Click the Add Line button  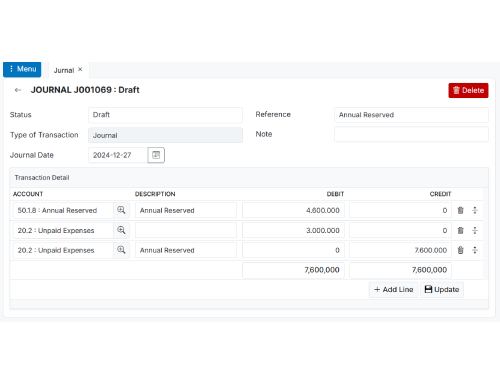(393, 289)
